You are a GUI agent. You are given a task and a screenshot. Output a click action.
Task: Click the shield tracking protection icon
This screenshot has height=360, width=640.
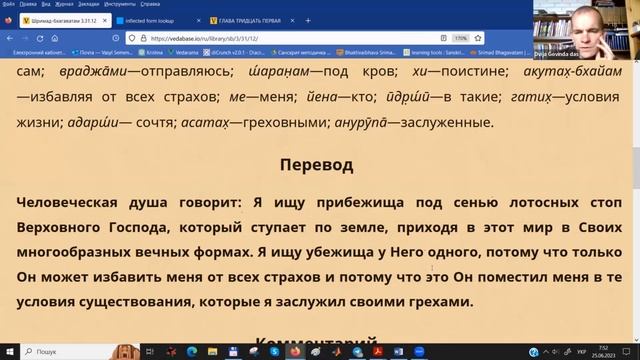132,38
